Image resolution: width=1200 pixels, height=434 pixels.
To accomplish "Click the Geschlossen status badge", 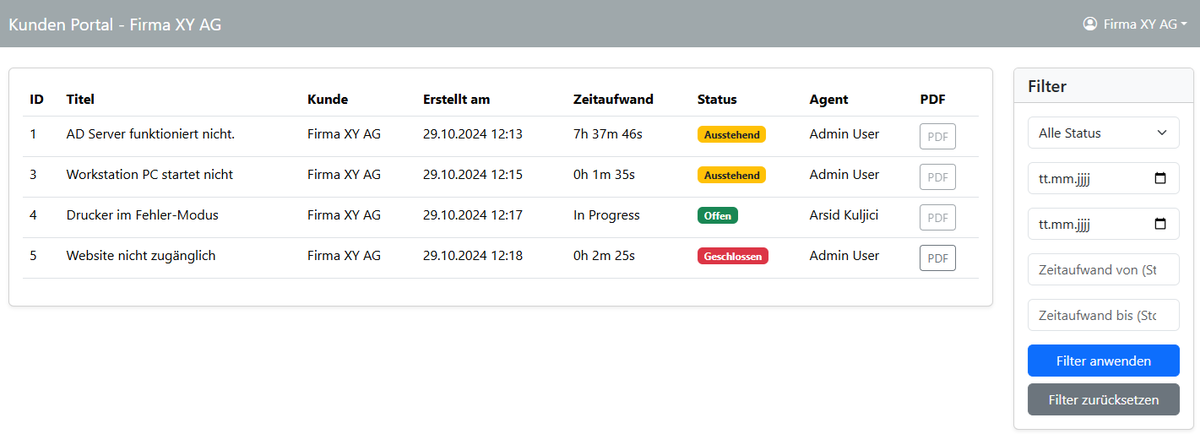I will coord(732,256).
